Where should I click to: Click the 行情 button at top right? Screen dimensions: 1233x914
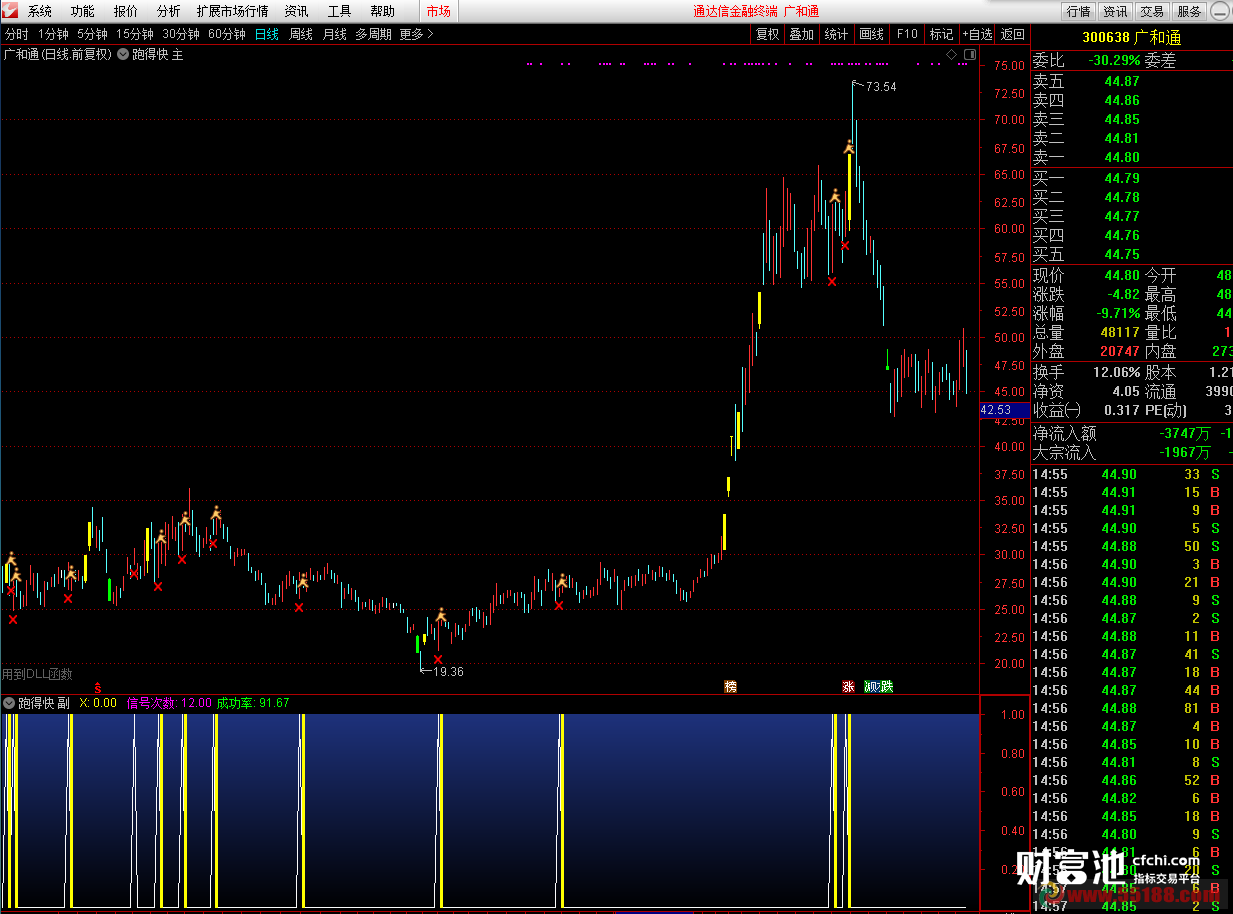pos(1078,11)
